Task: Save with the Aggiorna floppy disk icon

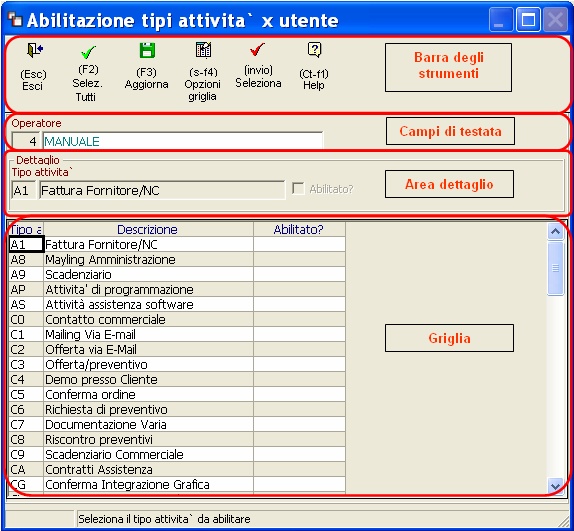Action: (x=147, y=51)
